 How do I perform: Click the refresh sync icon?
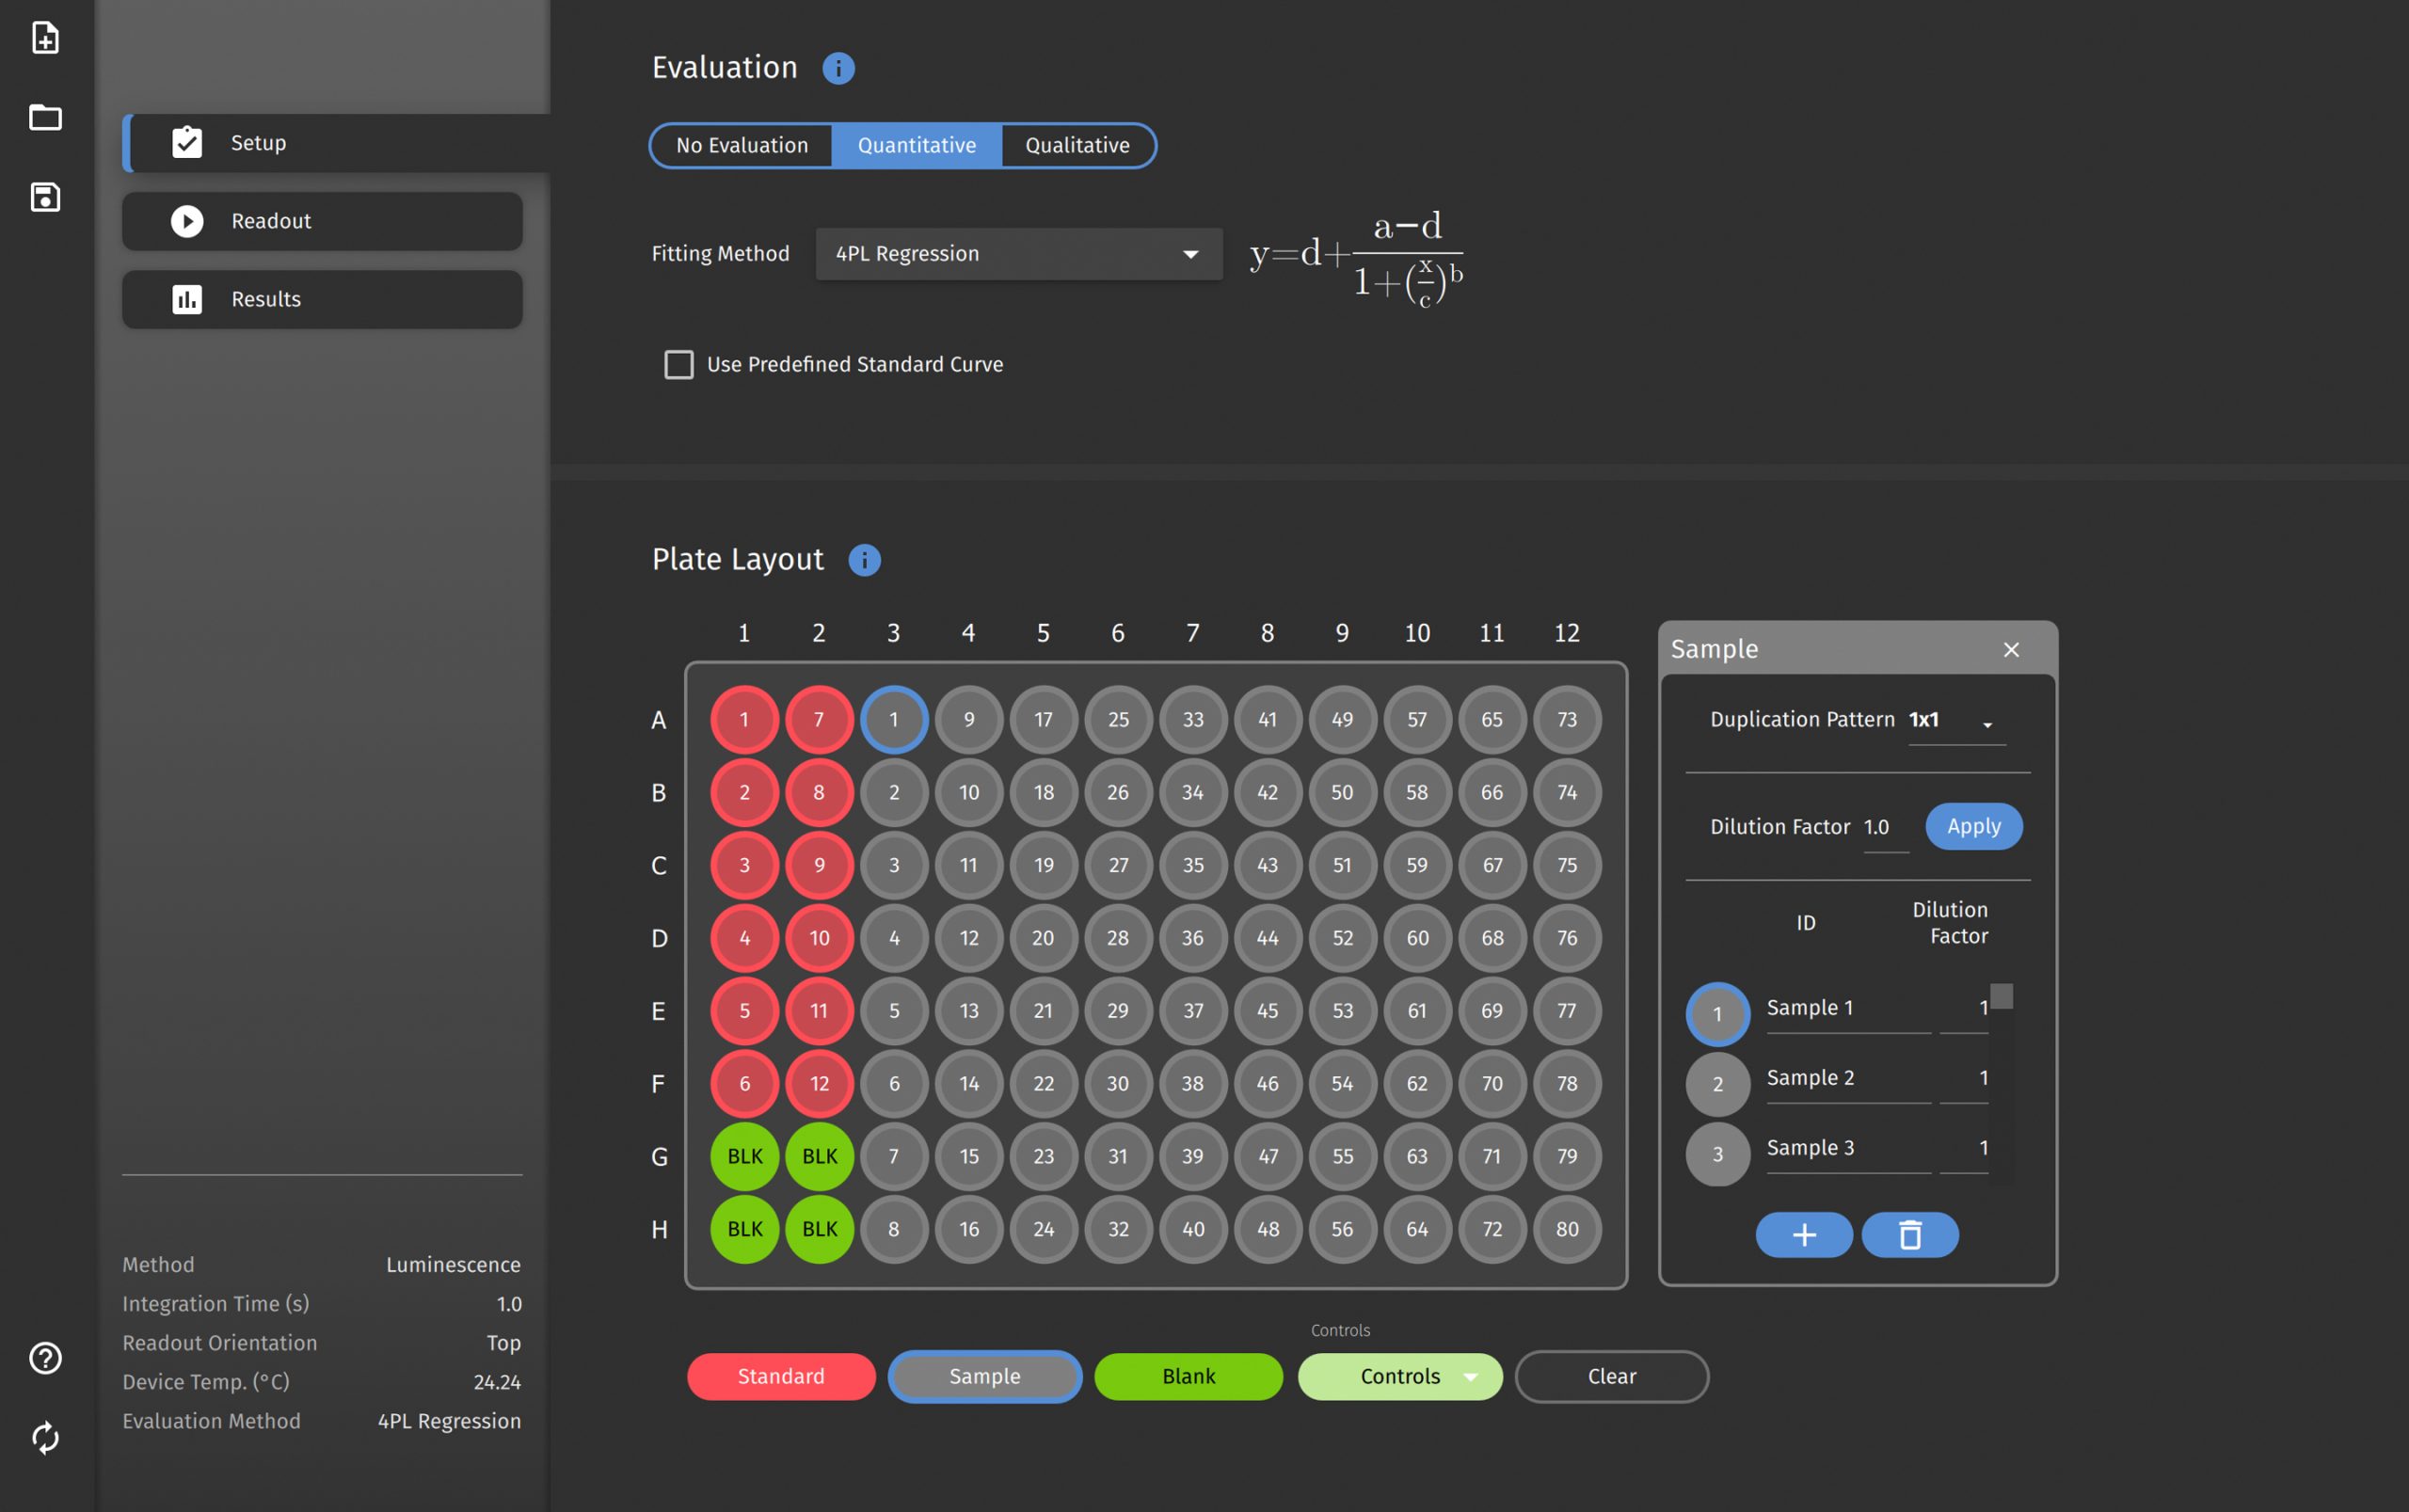(x=45, y=1437)
